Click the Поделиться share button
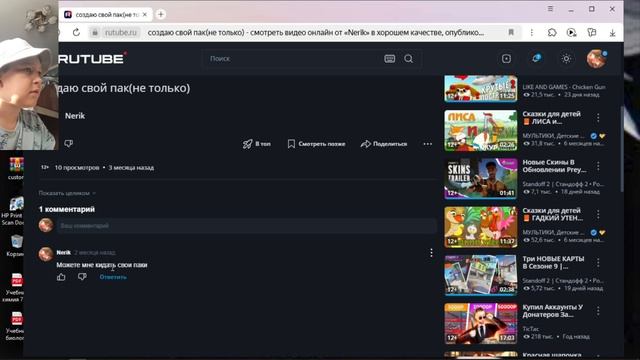The height and width of the screenshot is (360, 640). pyautogui.click(x=384, y=144)
